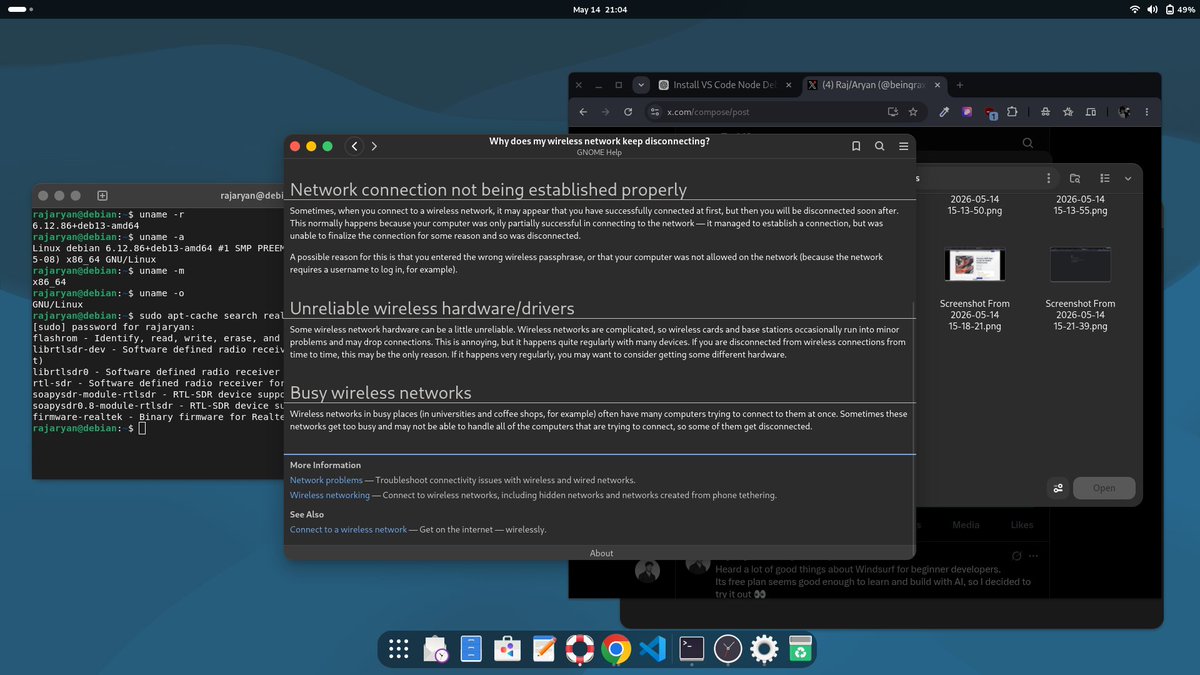Open a new Chrome tab

(x=960, y=85)
